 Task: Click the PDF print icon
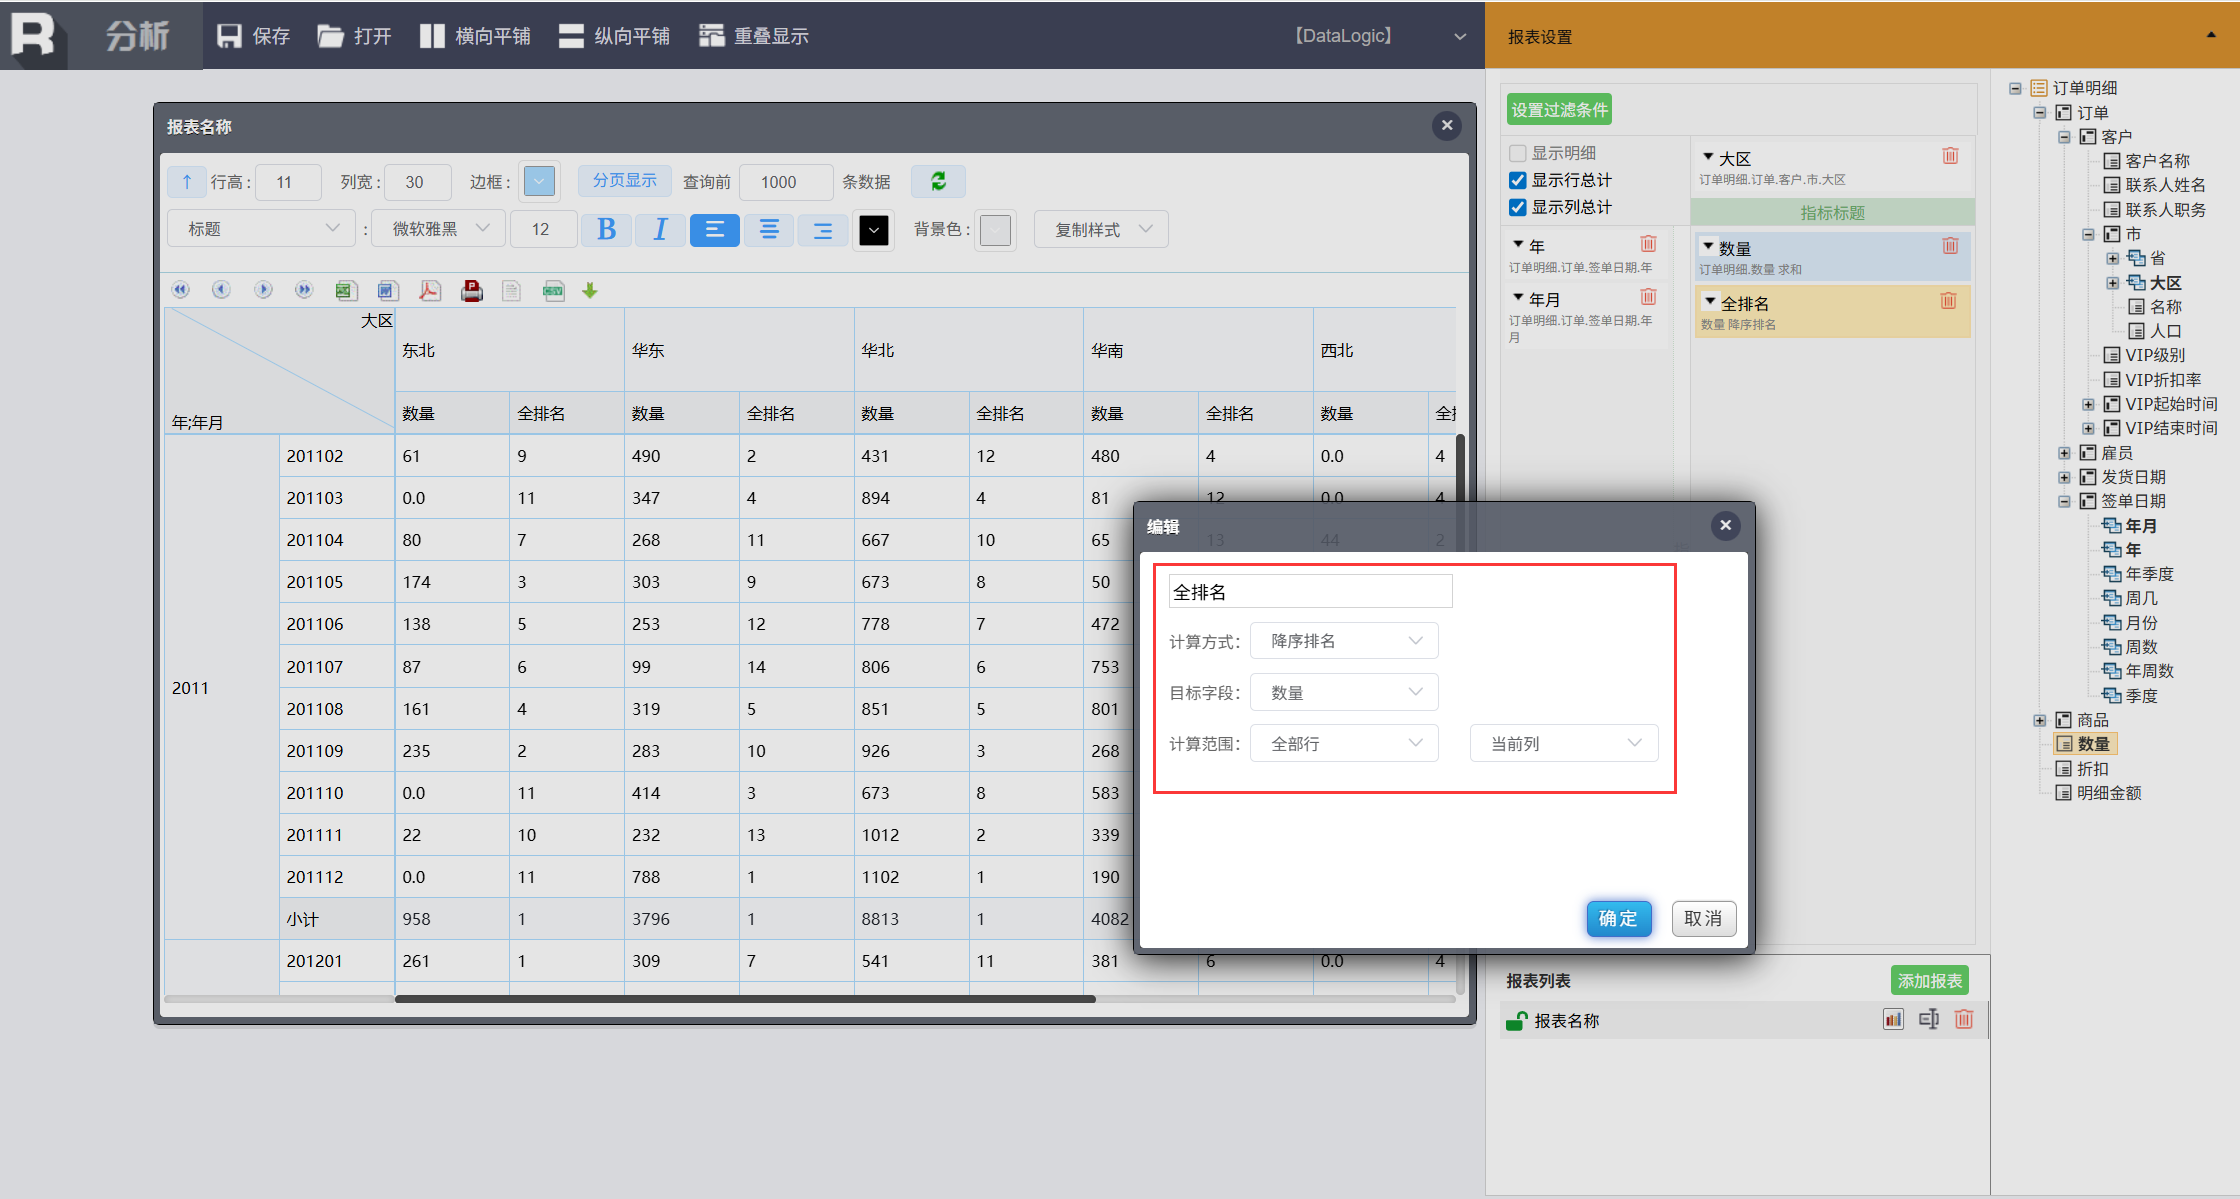pyautogui.click(x=472, y=290)
